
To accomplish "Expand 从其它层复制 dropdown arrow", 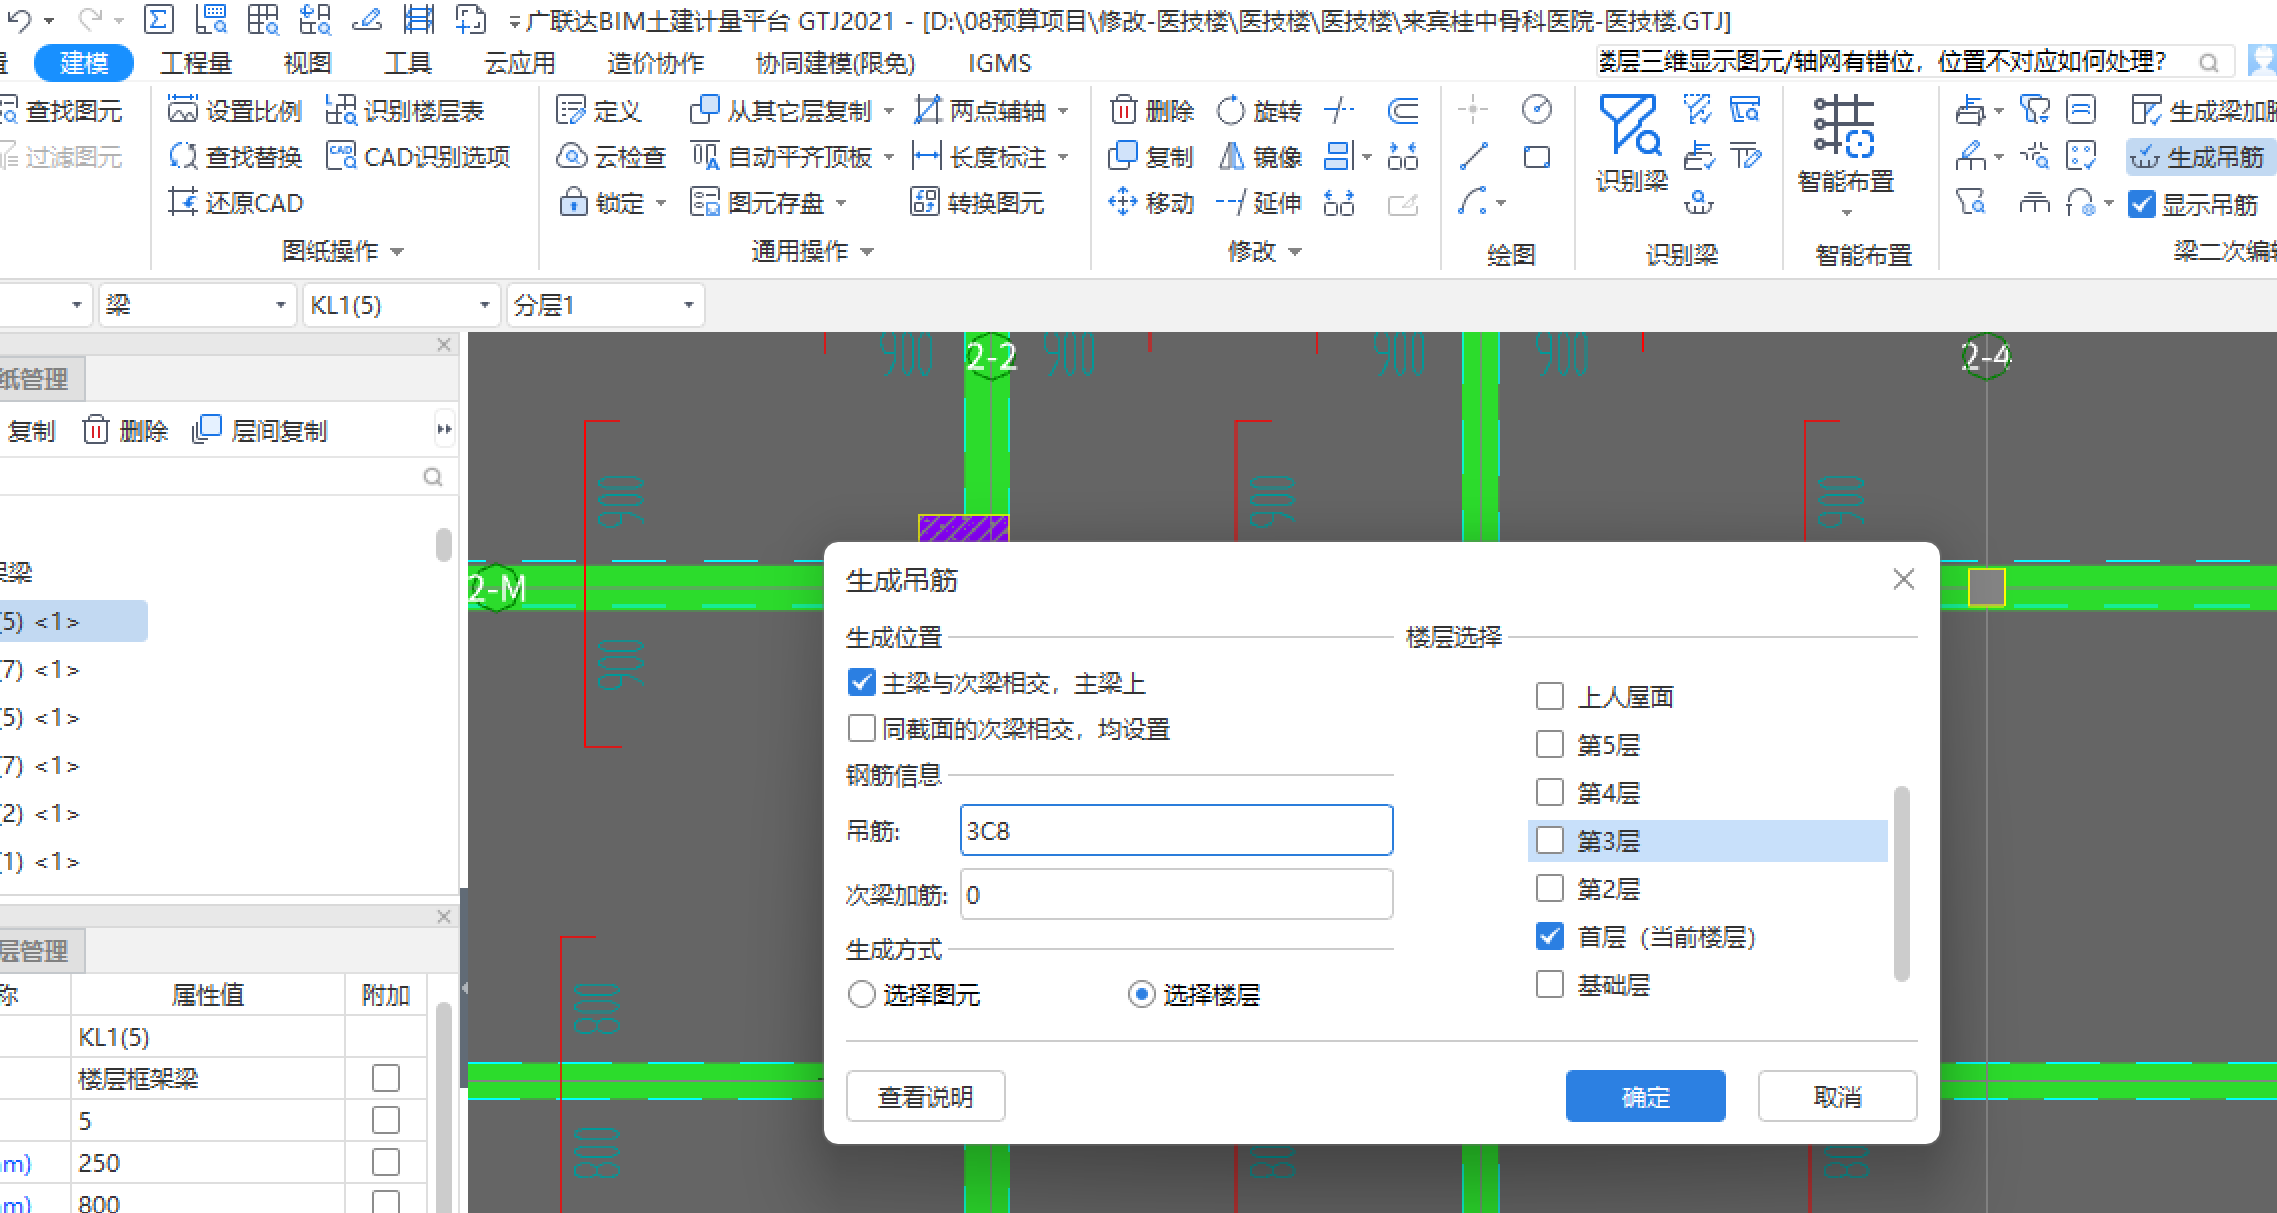I will click(x=889, y=111).
